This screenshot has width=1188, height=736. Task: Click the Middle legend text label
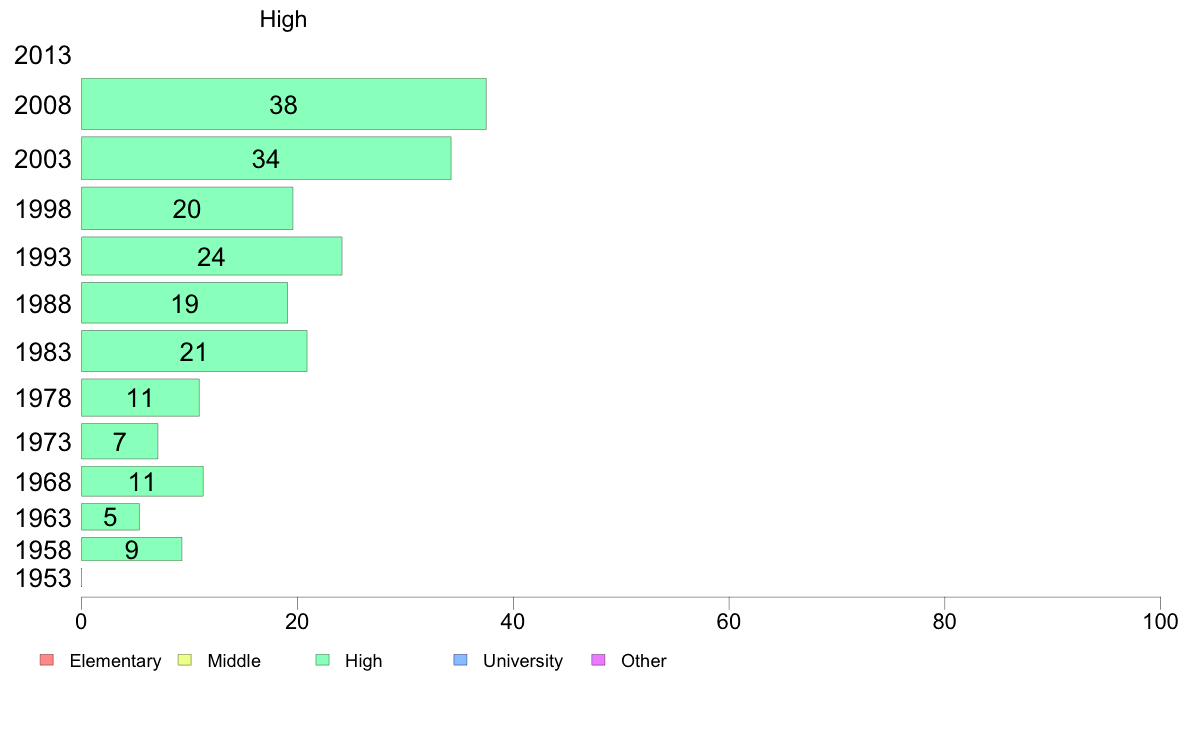pos(234,661)
